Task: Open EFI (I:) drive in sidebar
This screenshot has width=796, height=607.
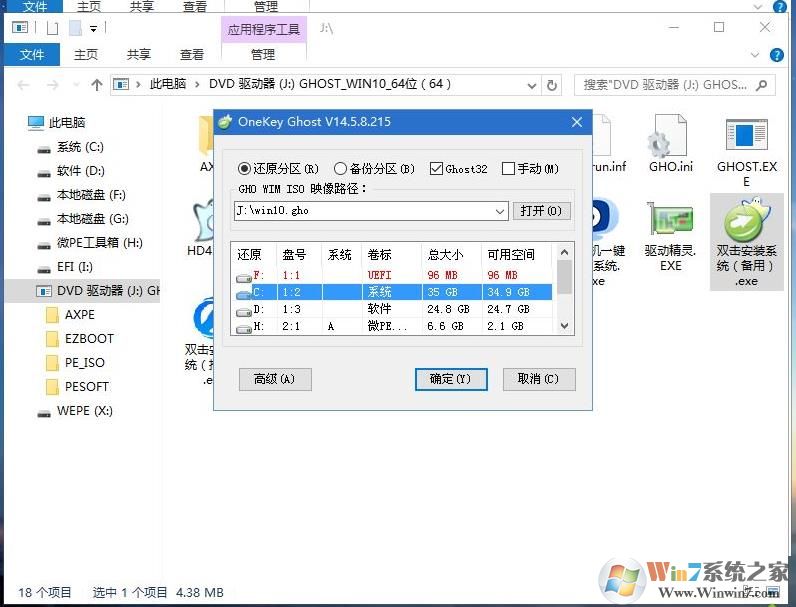Action: pos(65,266)
